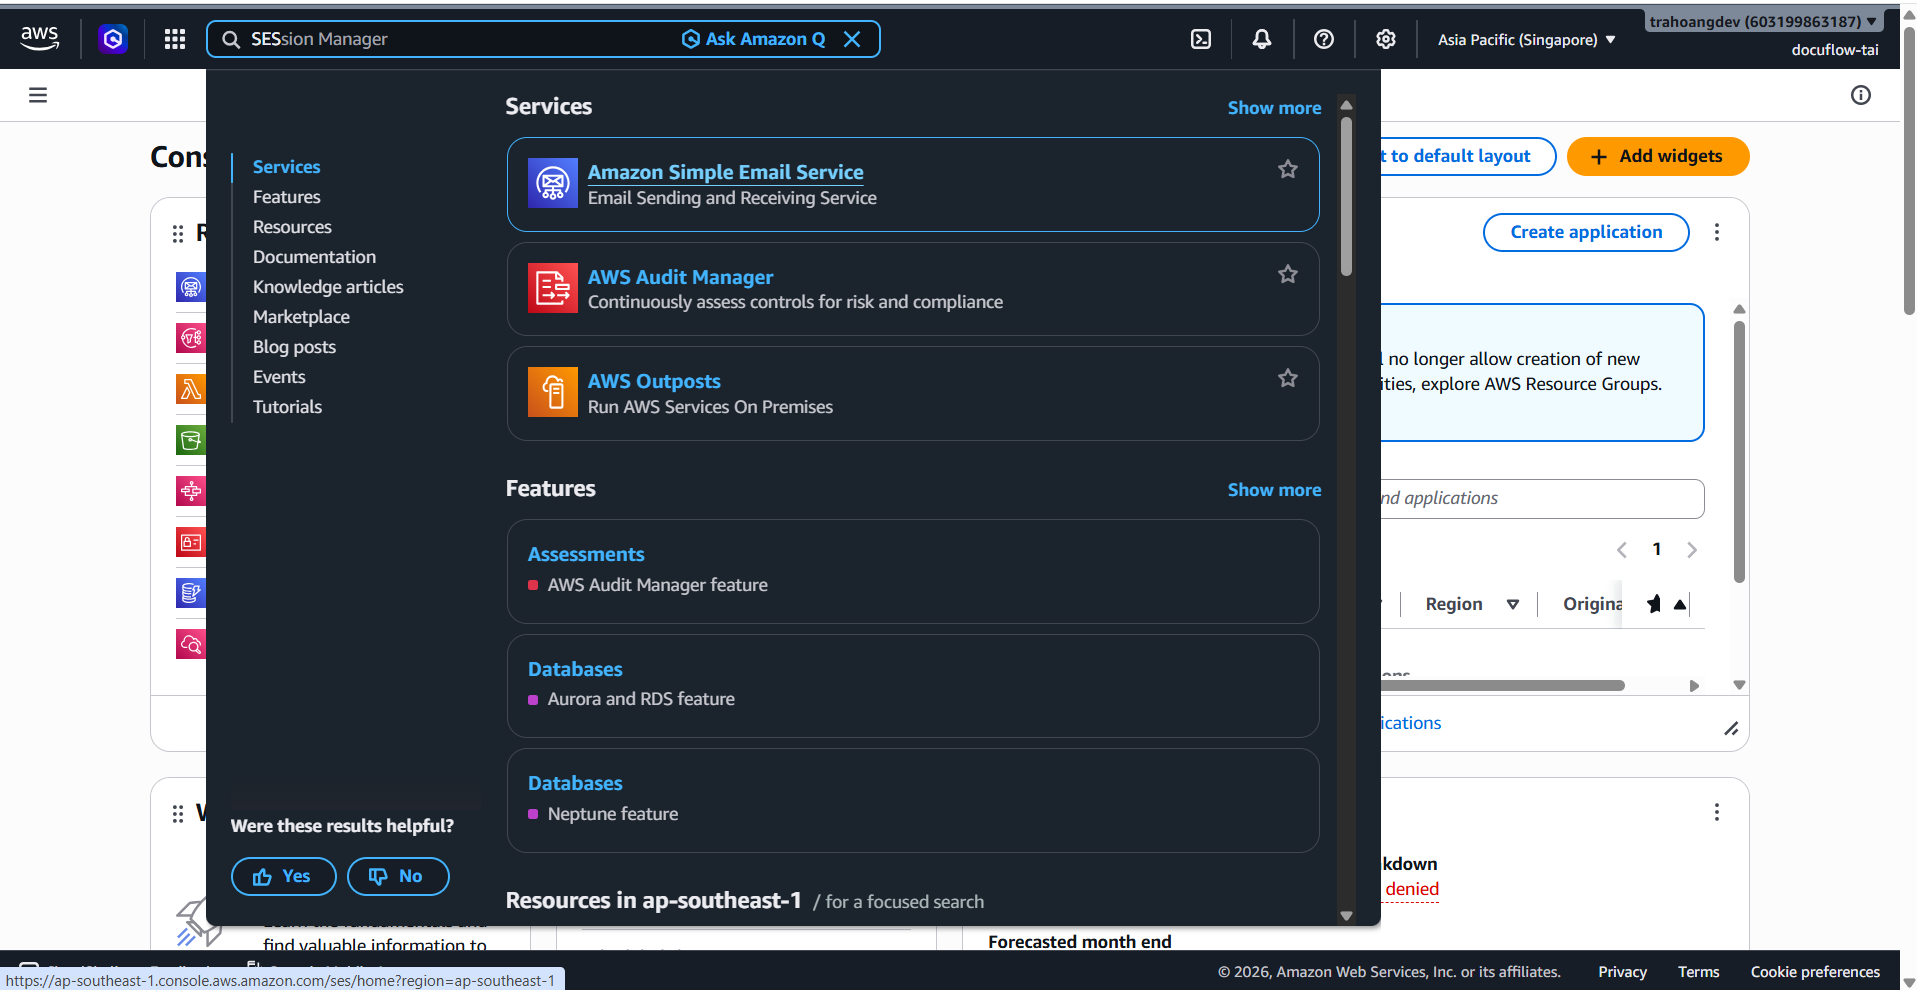
Task: Select the Marketplace filter category
Action: click(301, 317)
